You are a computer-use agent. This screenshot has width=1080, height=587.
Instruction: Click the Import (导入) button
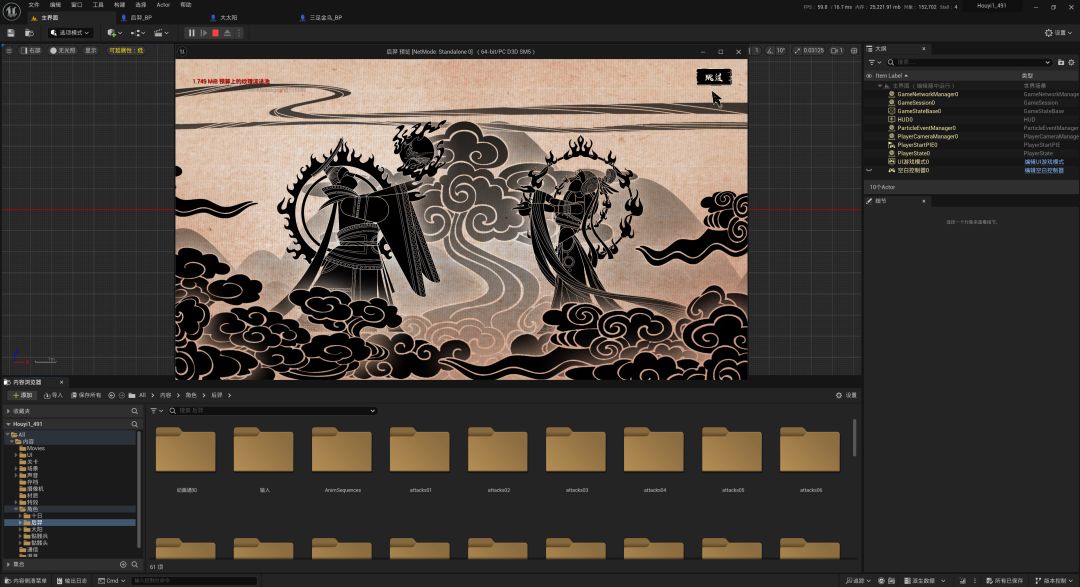point(52,395)
